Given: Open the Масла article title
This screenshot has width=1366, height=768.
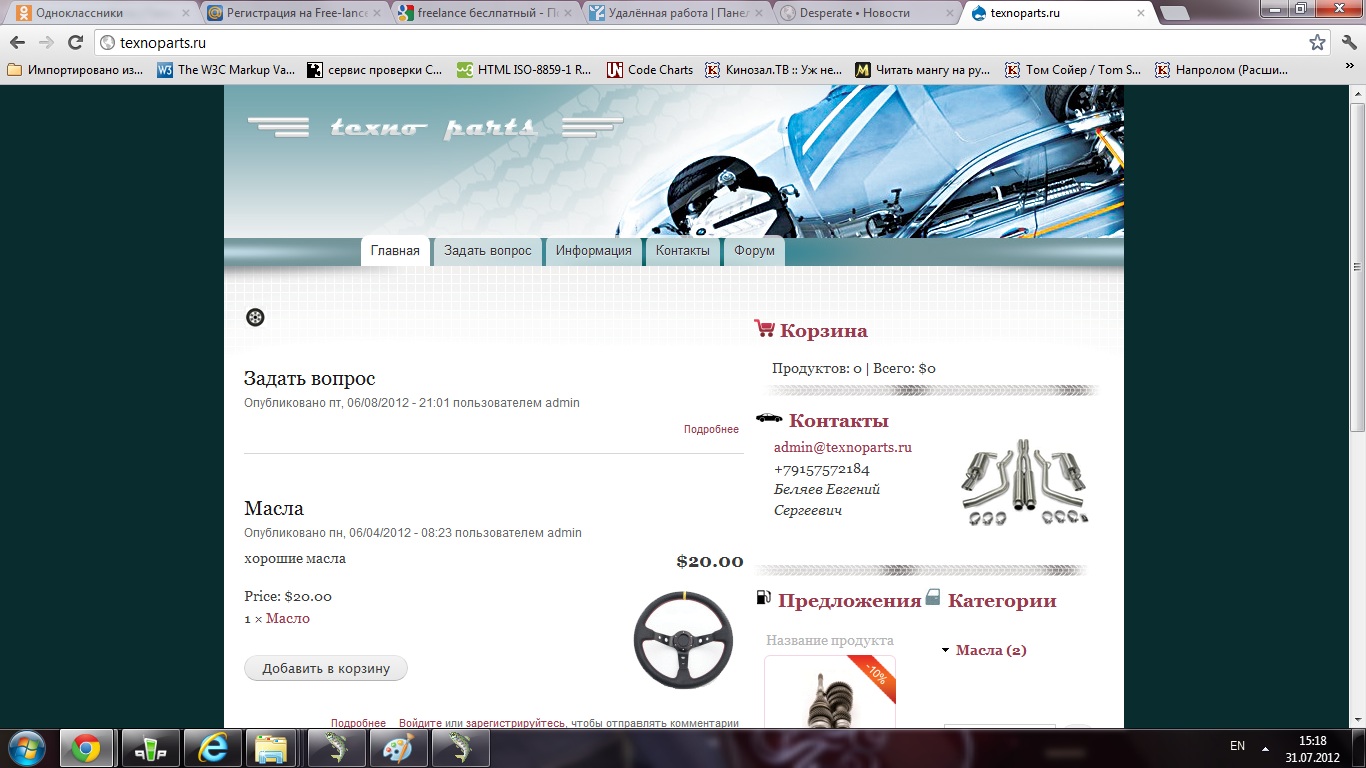Looking at the screenshot, I should 274,508.
